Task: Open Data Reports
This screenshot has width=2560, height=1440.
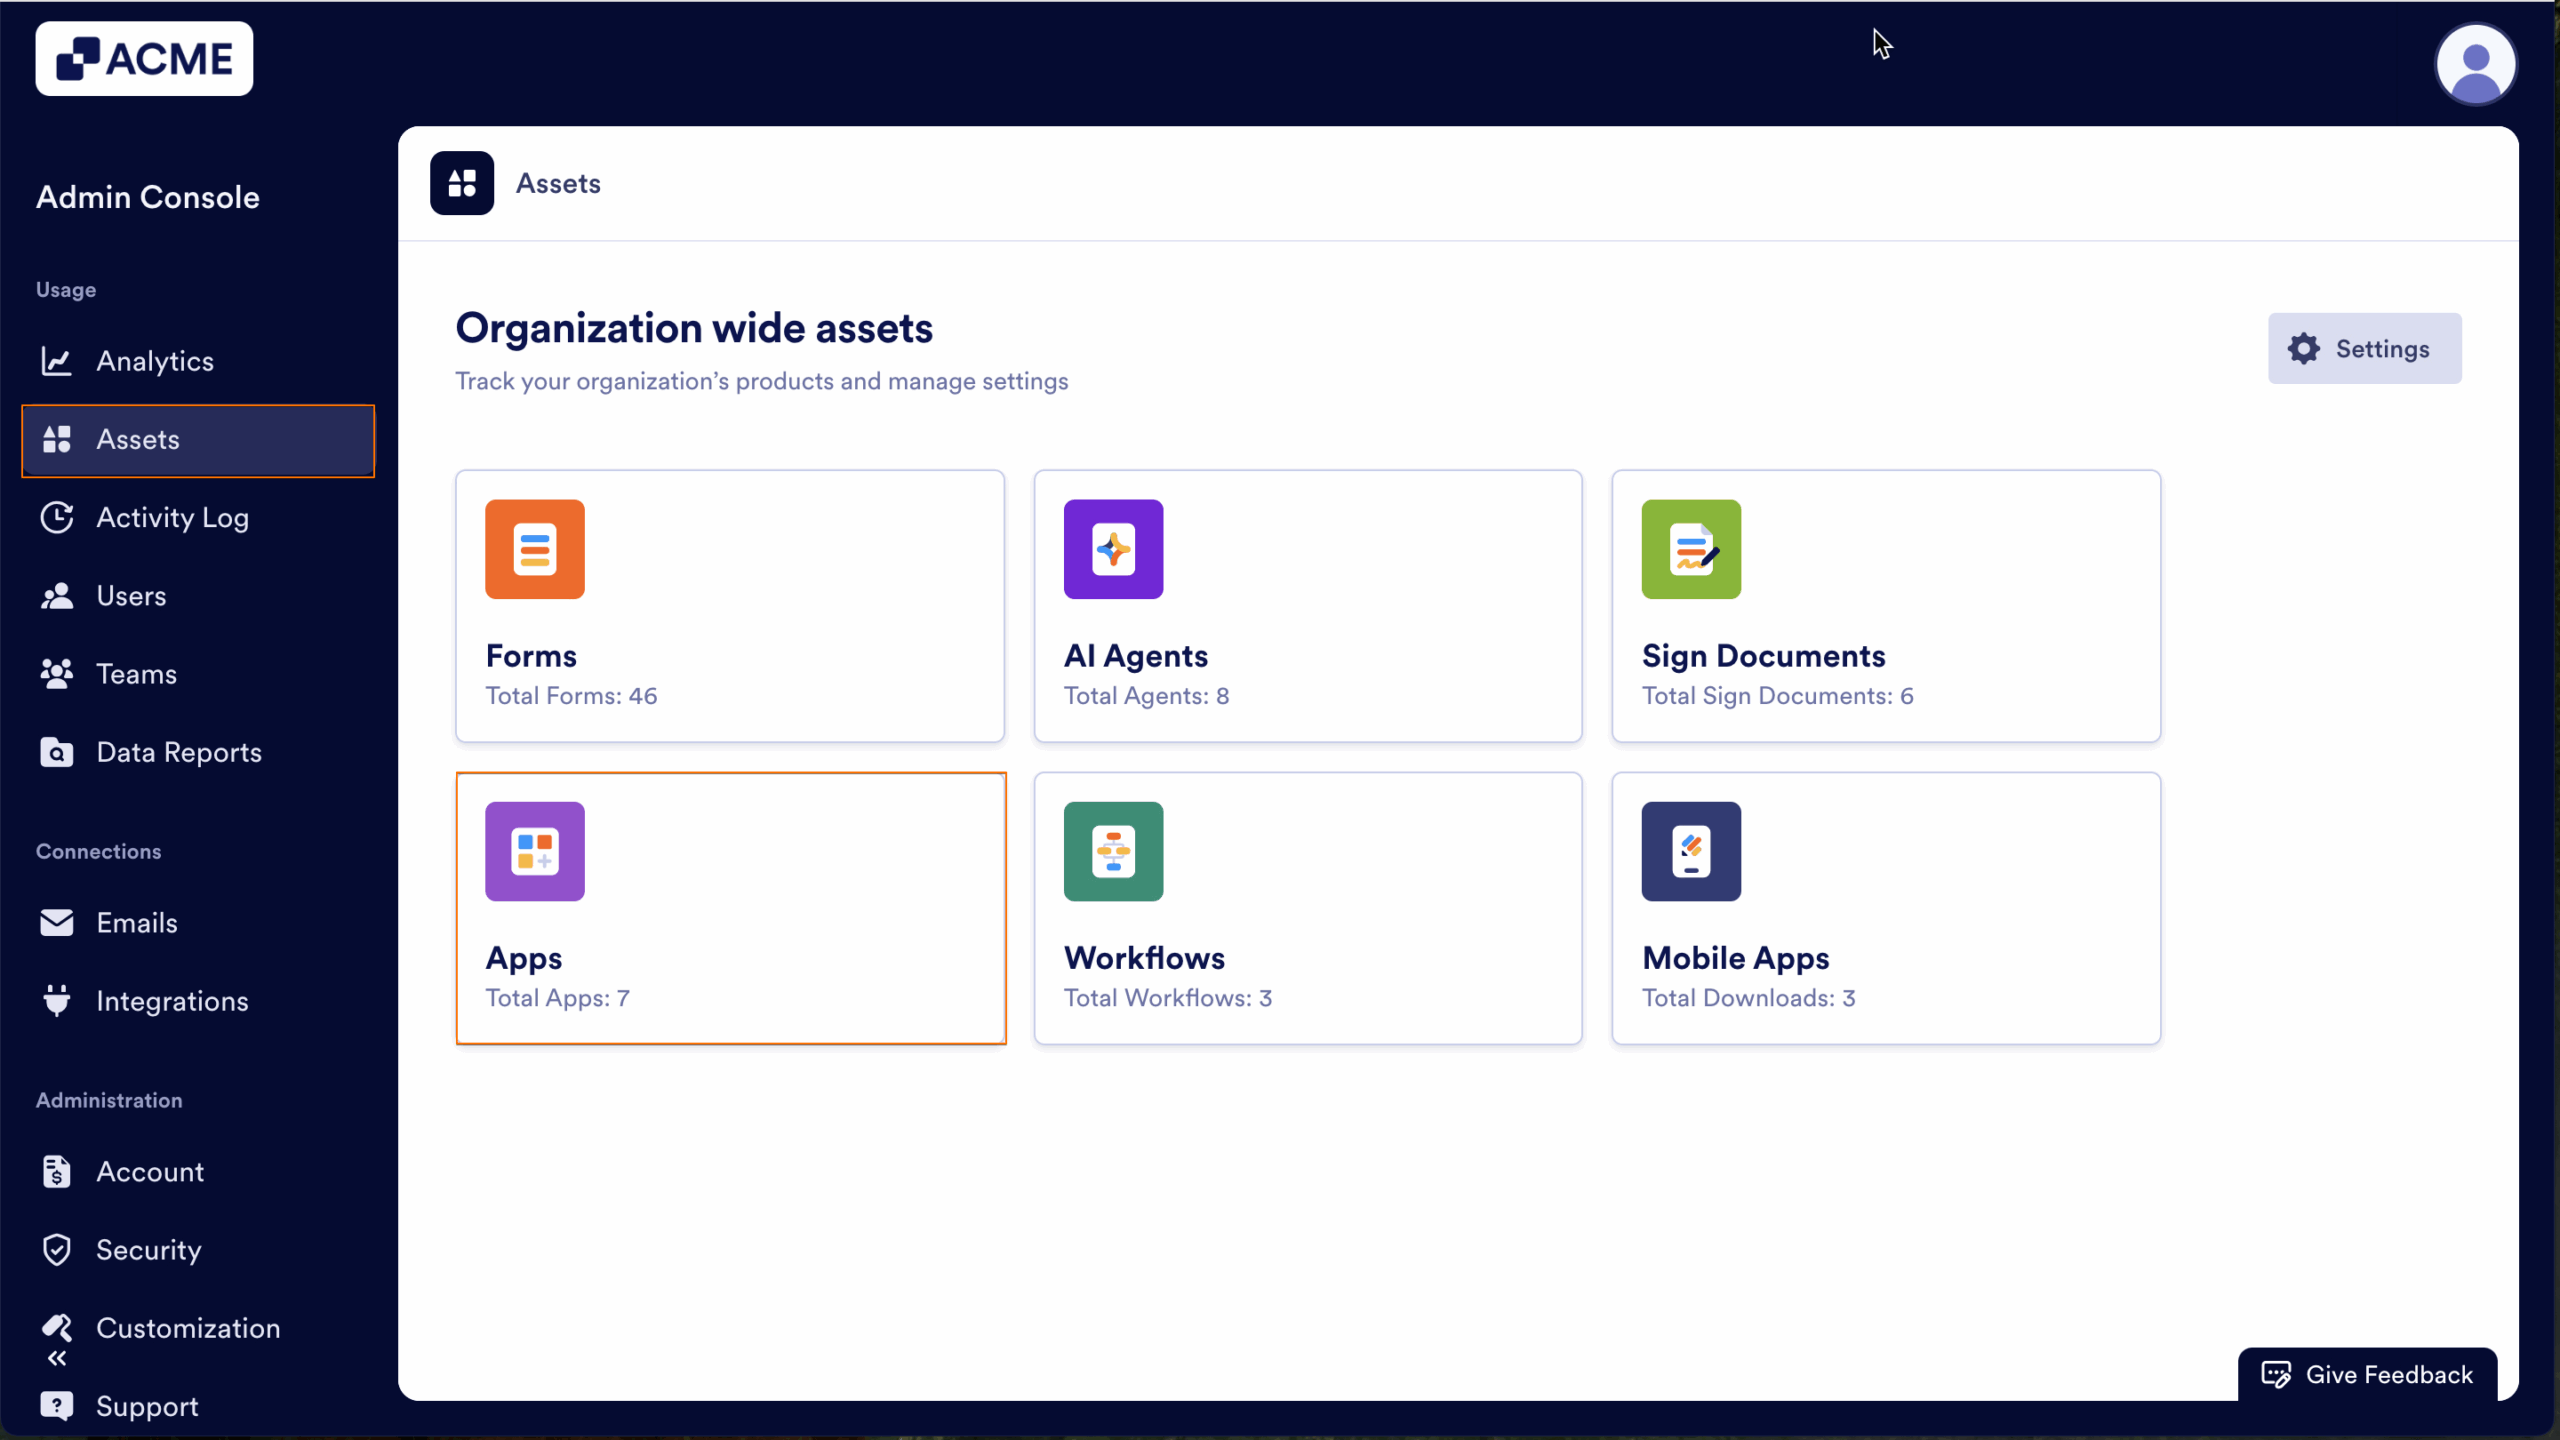Action: [x=180, y=752]
